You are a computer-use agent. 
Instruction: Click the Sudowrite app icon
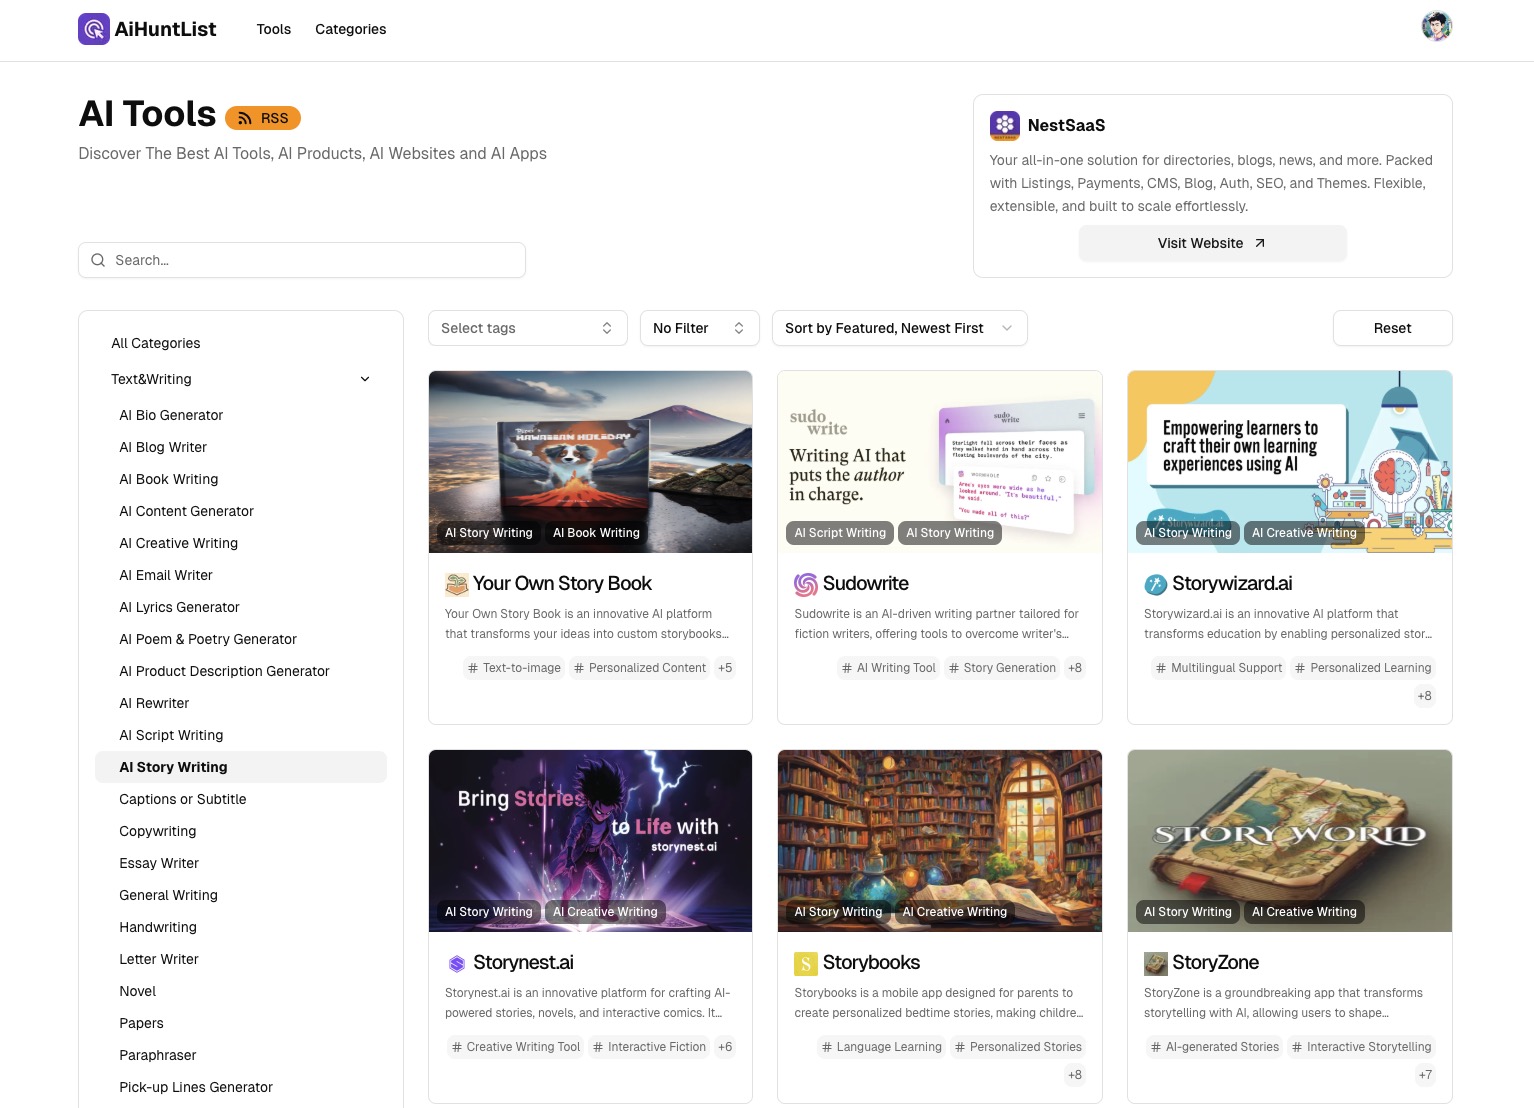pos(805,583)
